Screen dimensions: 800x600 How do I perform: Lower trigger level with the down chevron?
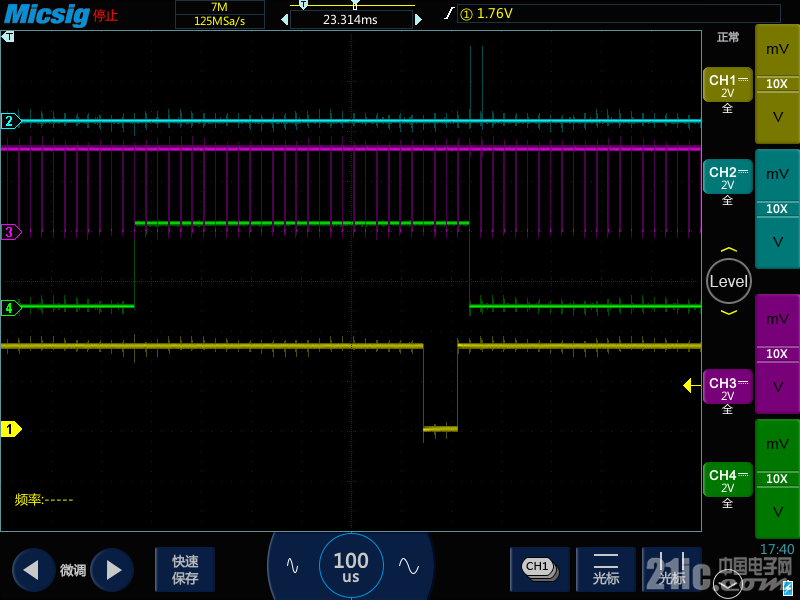click(x=729, y=312)
